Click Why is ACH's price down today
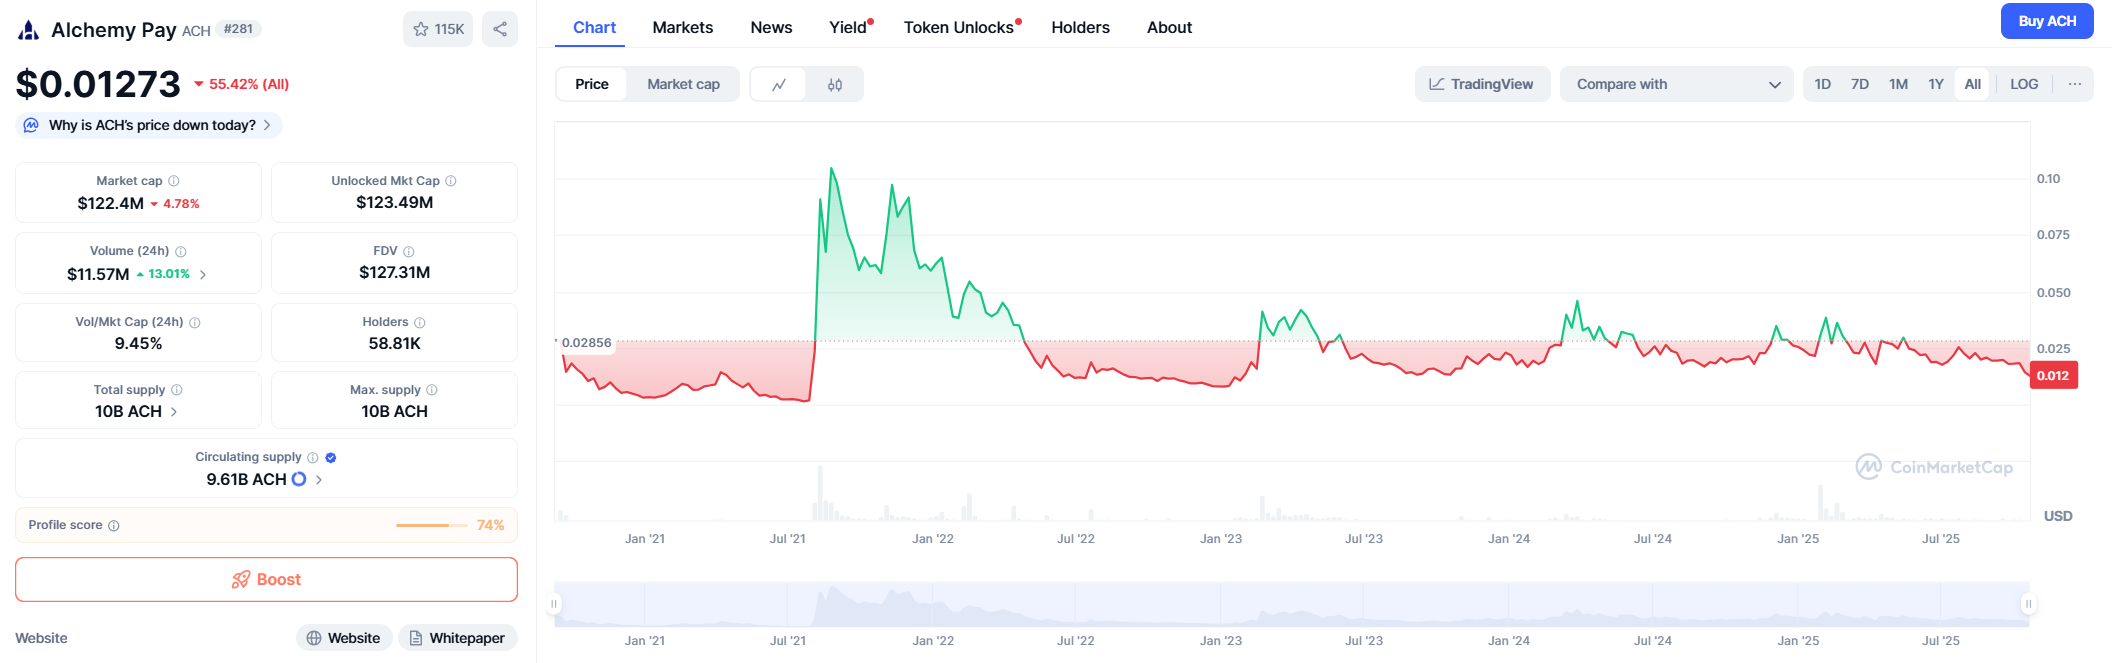 point(152,125)
